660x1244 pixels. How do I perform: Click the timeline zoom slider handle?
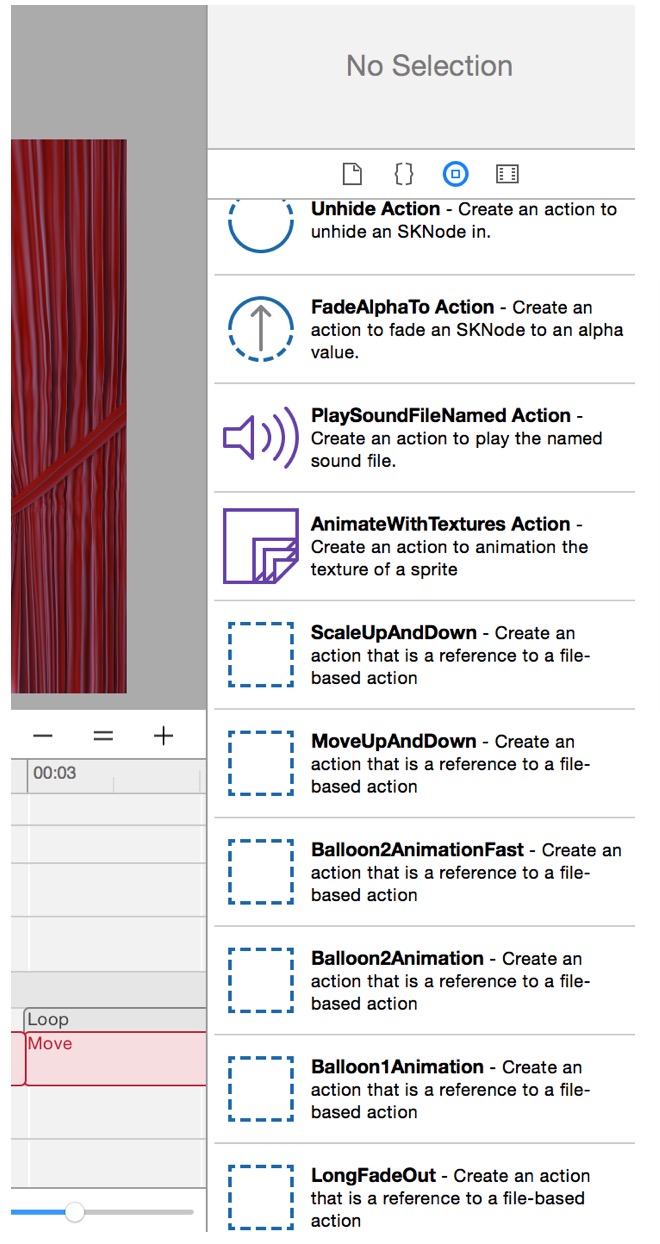pos(74,1212)
